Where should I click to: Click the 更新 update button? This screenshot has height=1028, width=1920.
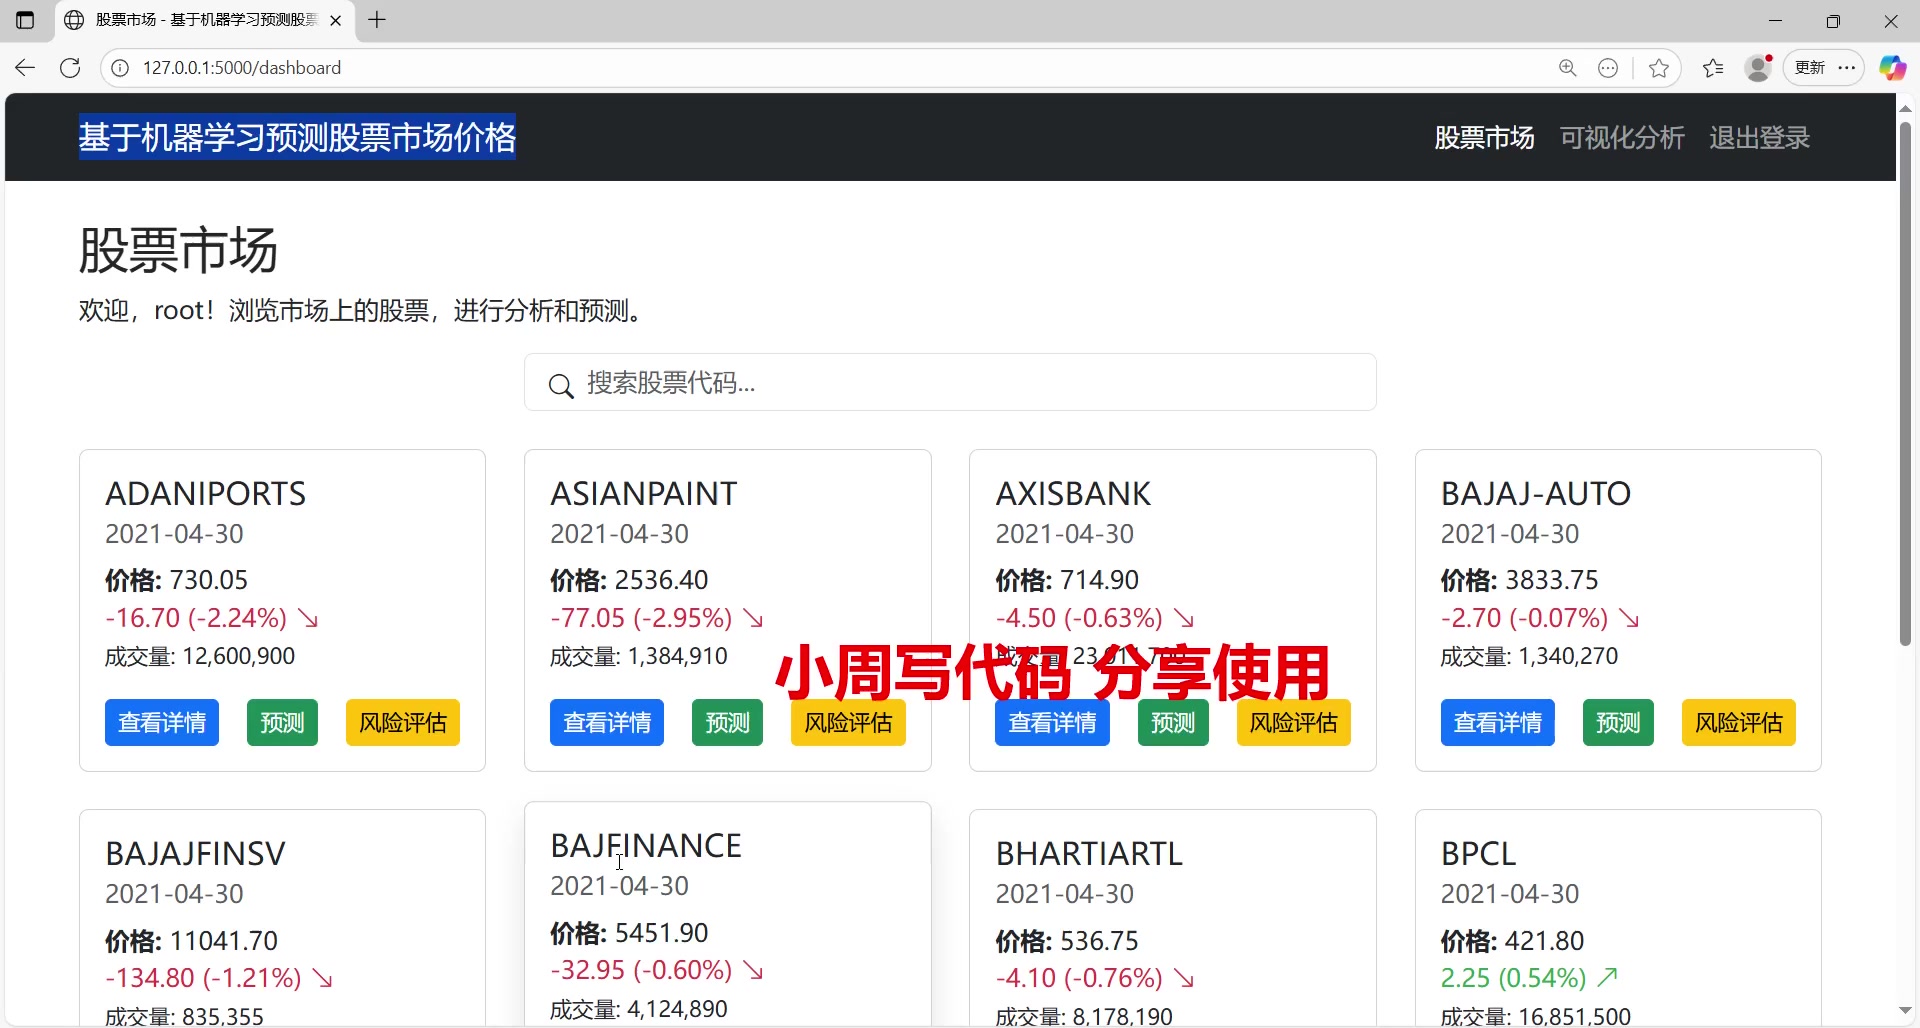[1810, 67]
